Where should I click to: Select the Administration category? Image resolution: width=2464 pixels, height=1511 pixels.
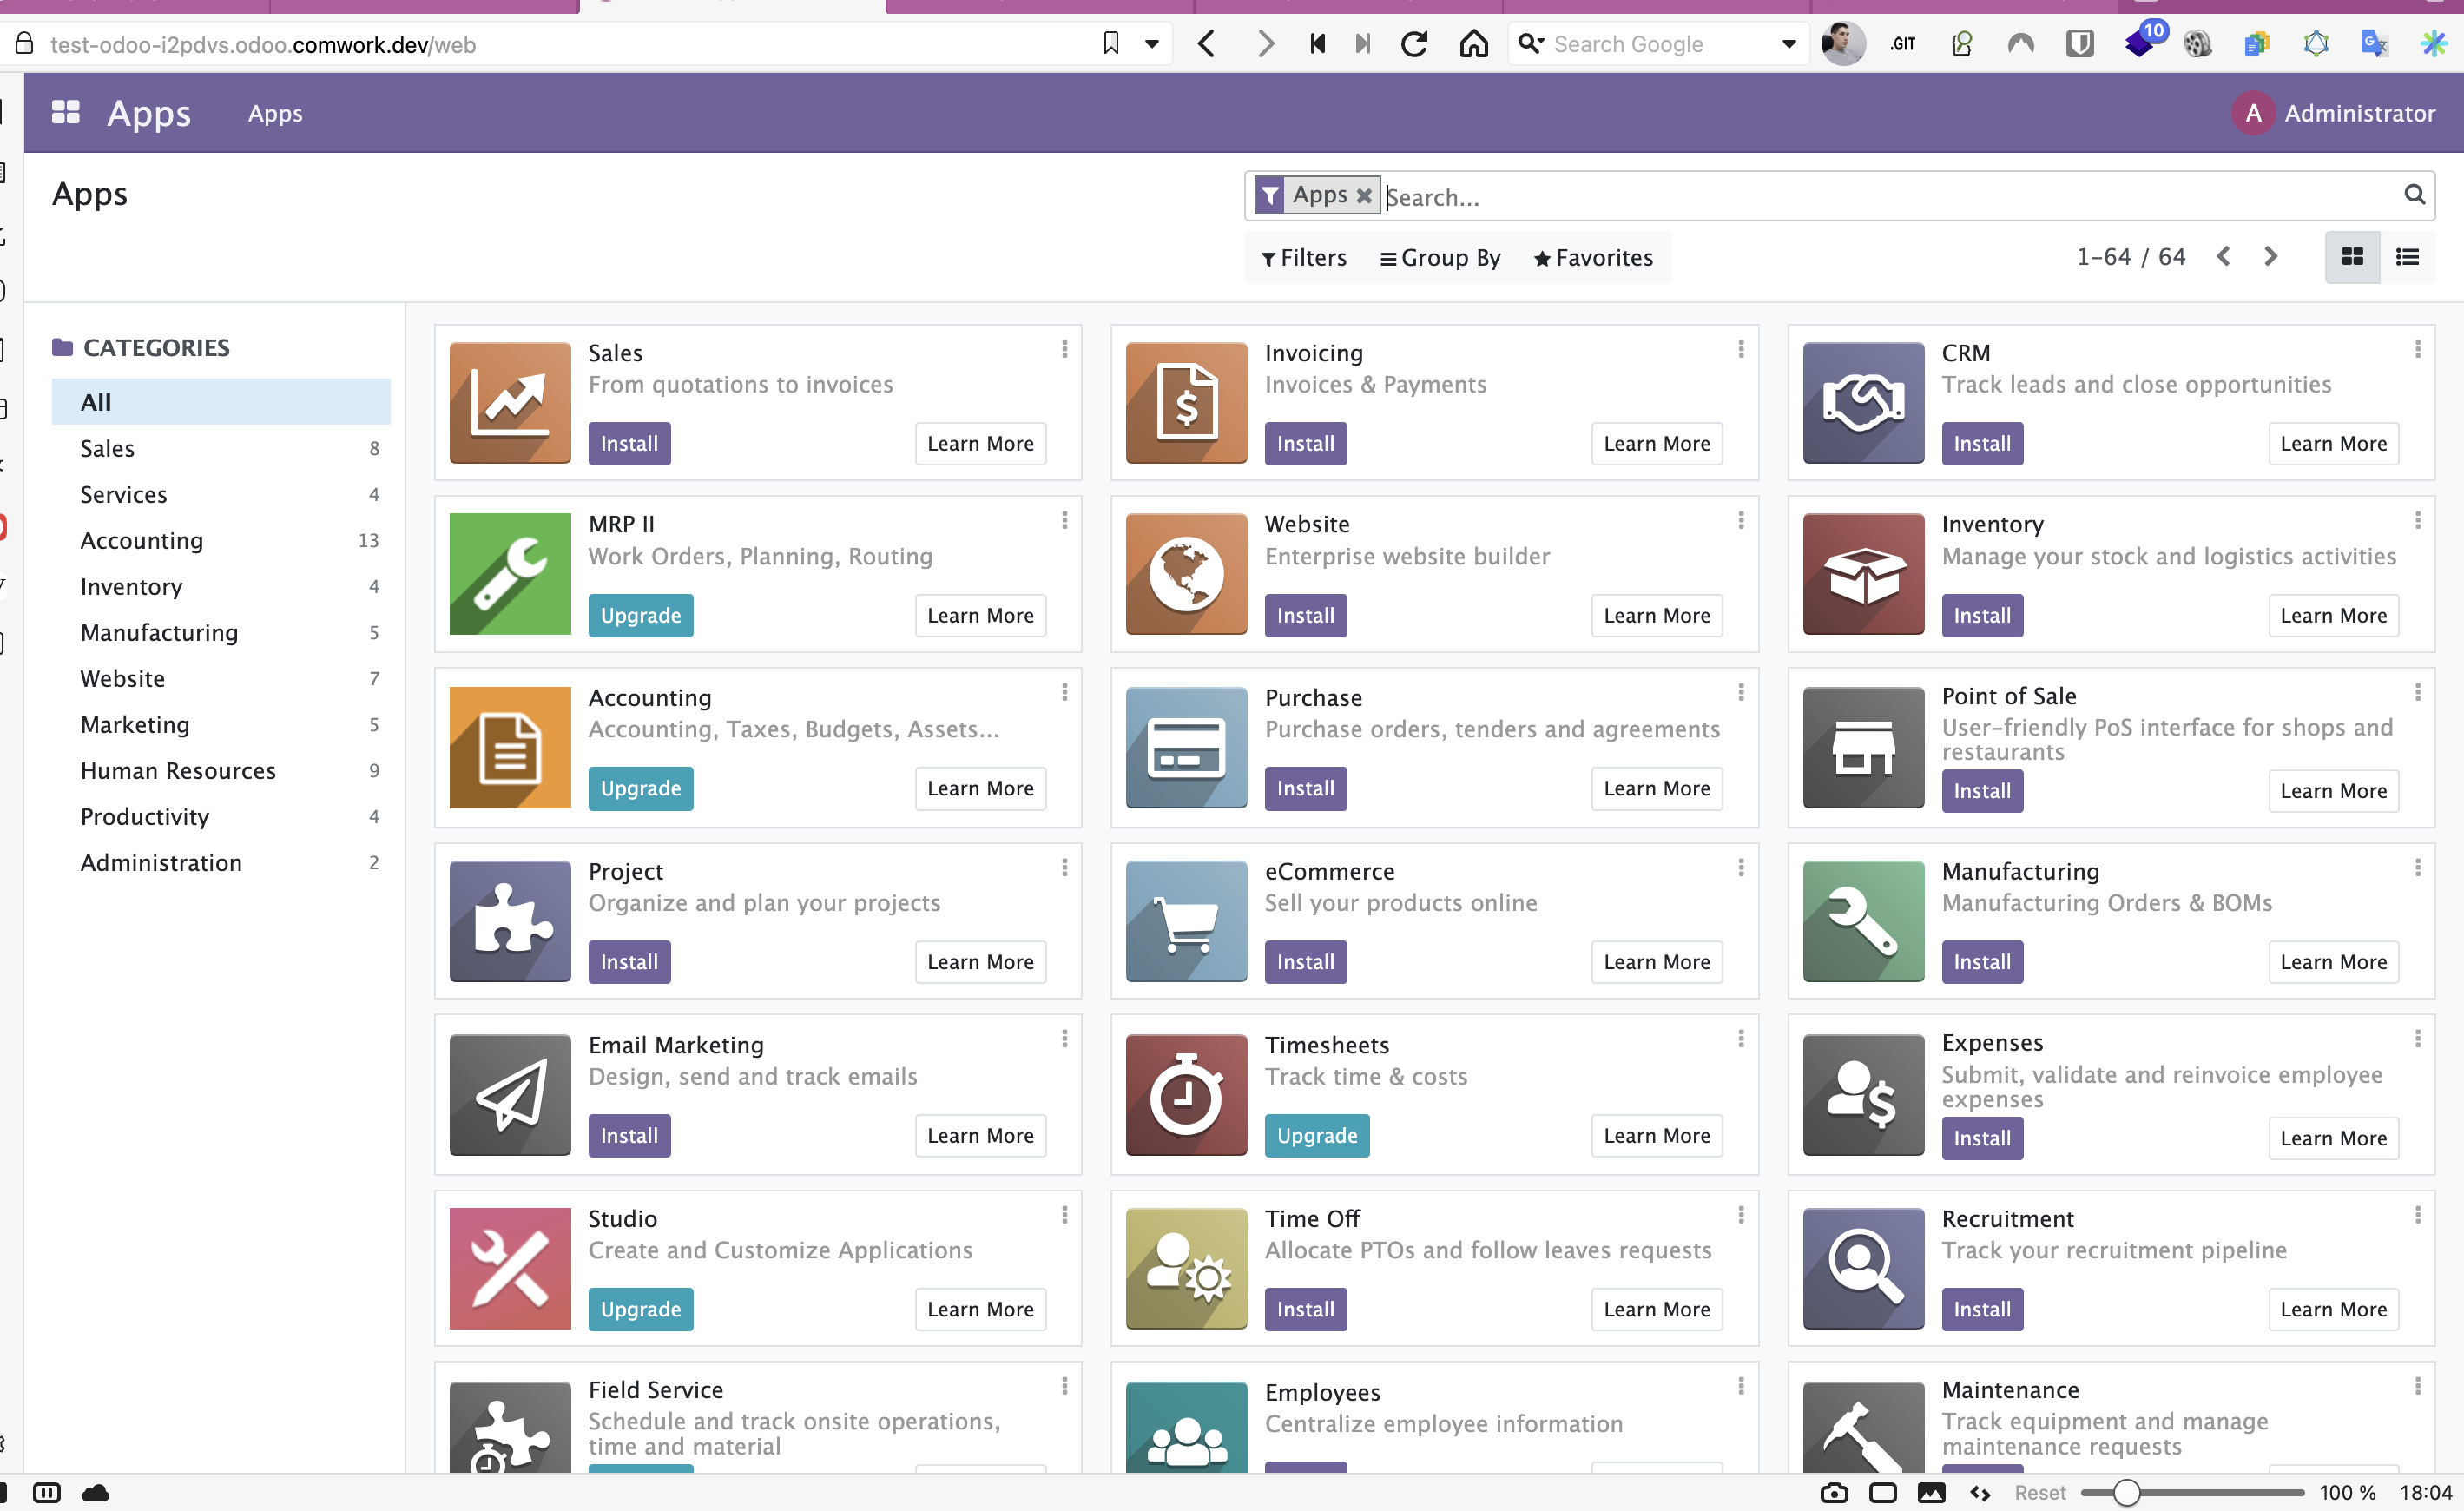(221, 862)
